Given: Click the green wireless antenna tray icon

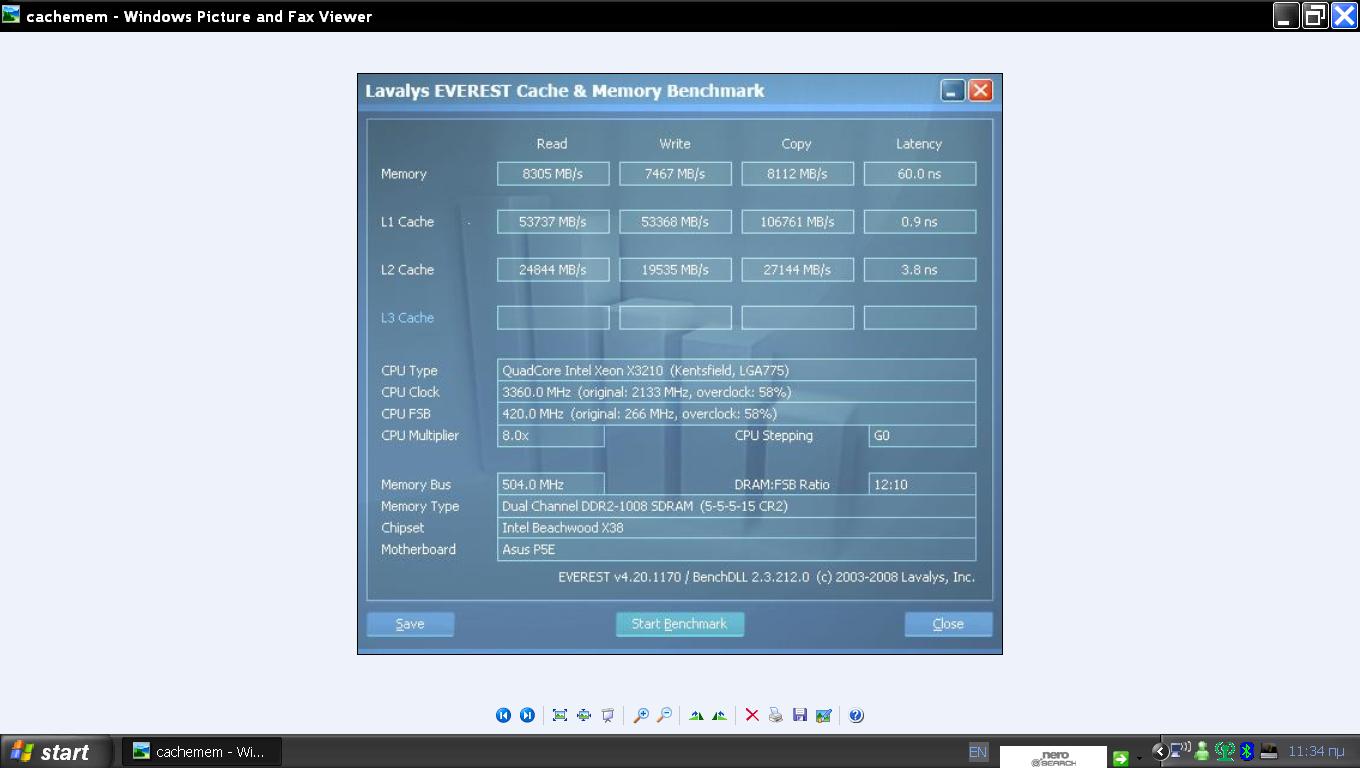Looking at the screenshot, I should (1225, 751).
